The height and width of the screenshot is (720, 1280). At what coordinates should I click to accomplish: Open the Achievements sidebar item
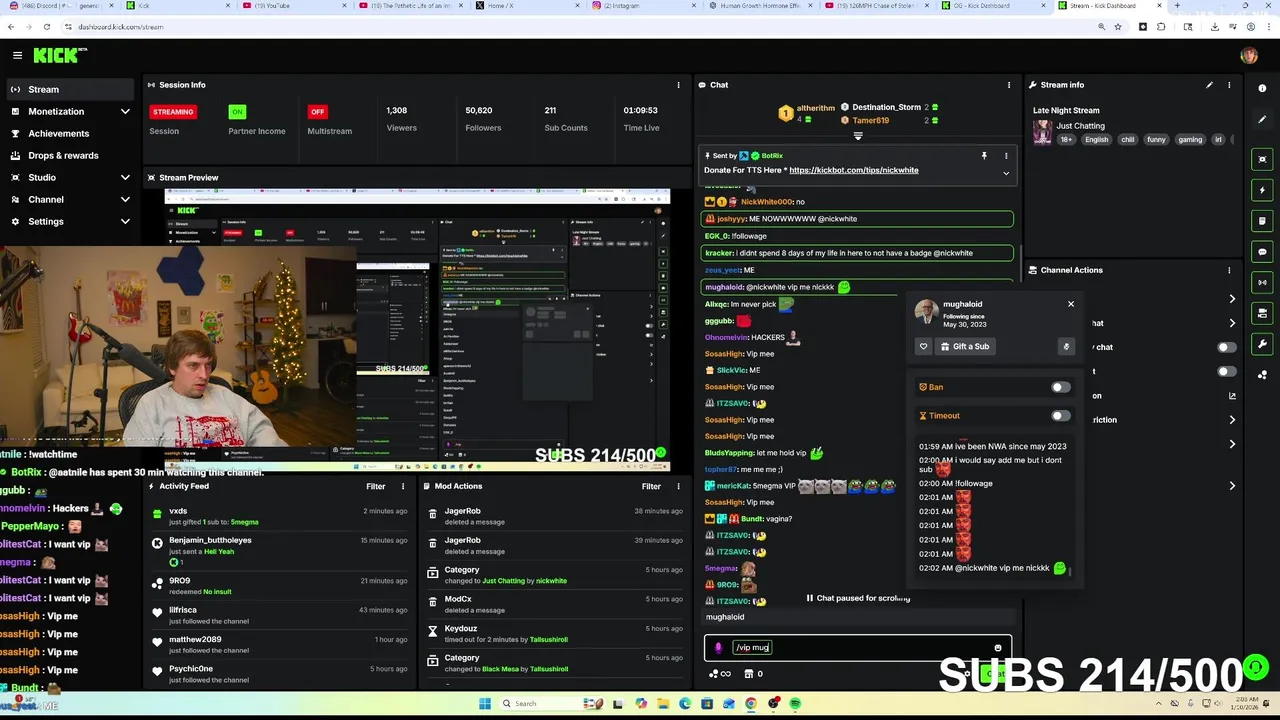[69, 133]
